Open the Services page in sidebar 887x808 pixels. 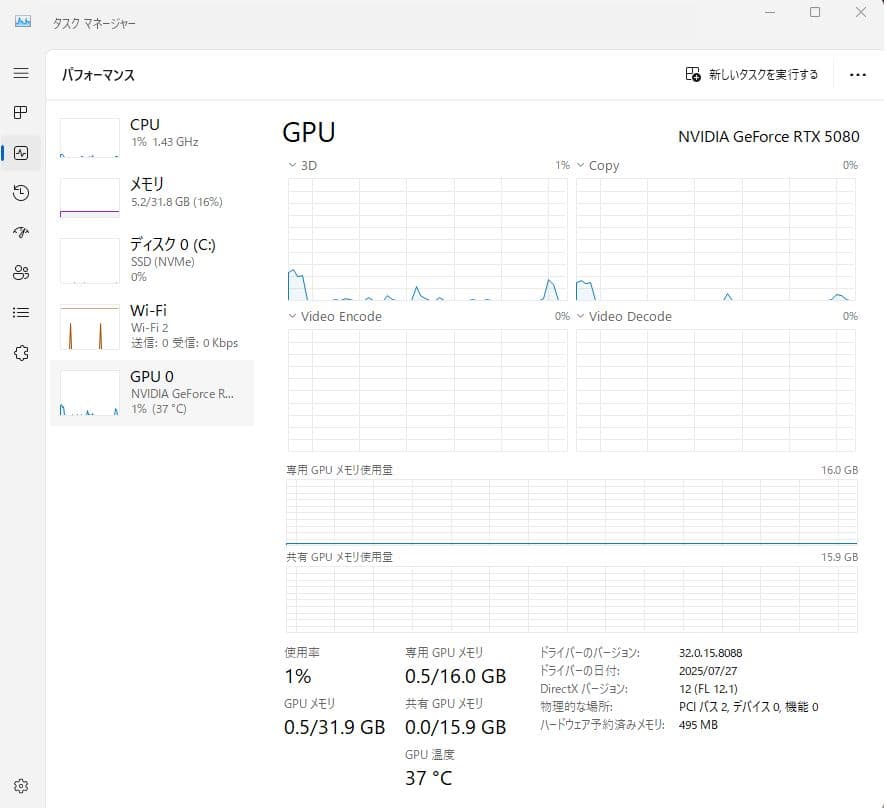21,352
